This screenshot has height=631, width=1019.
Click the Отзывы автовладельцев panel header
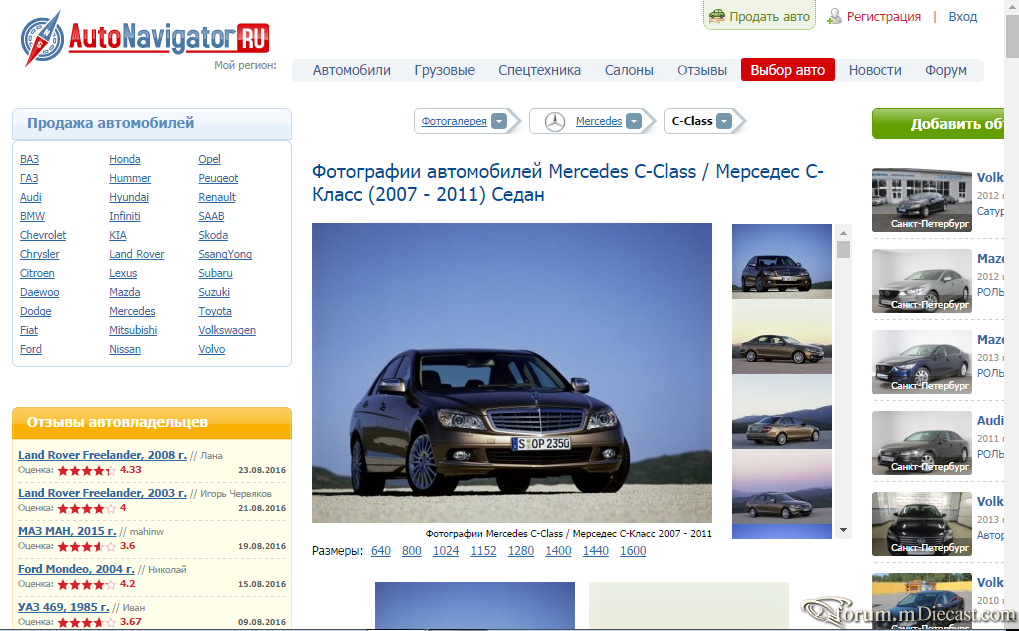pos(152,422)
